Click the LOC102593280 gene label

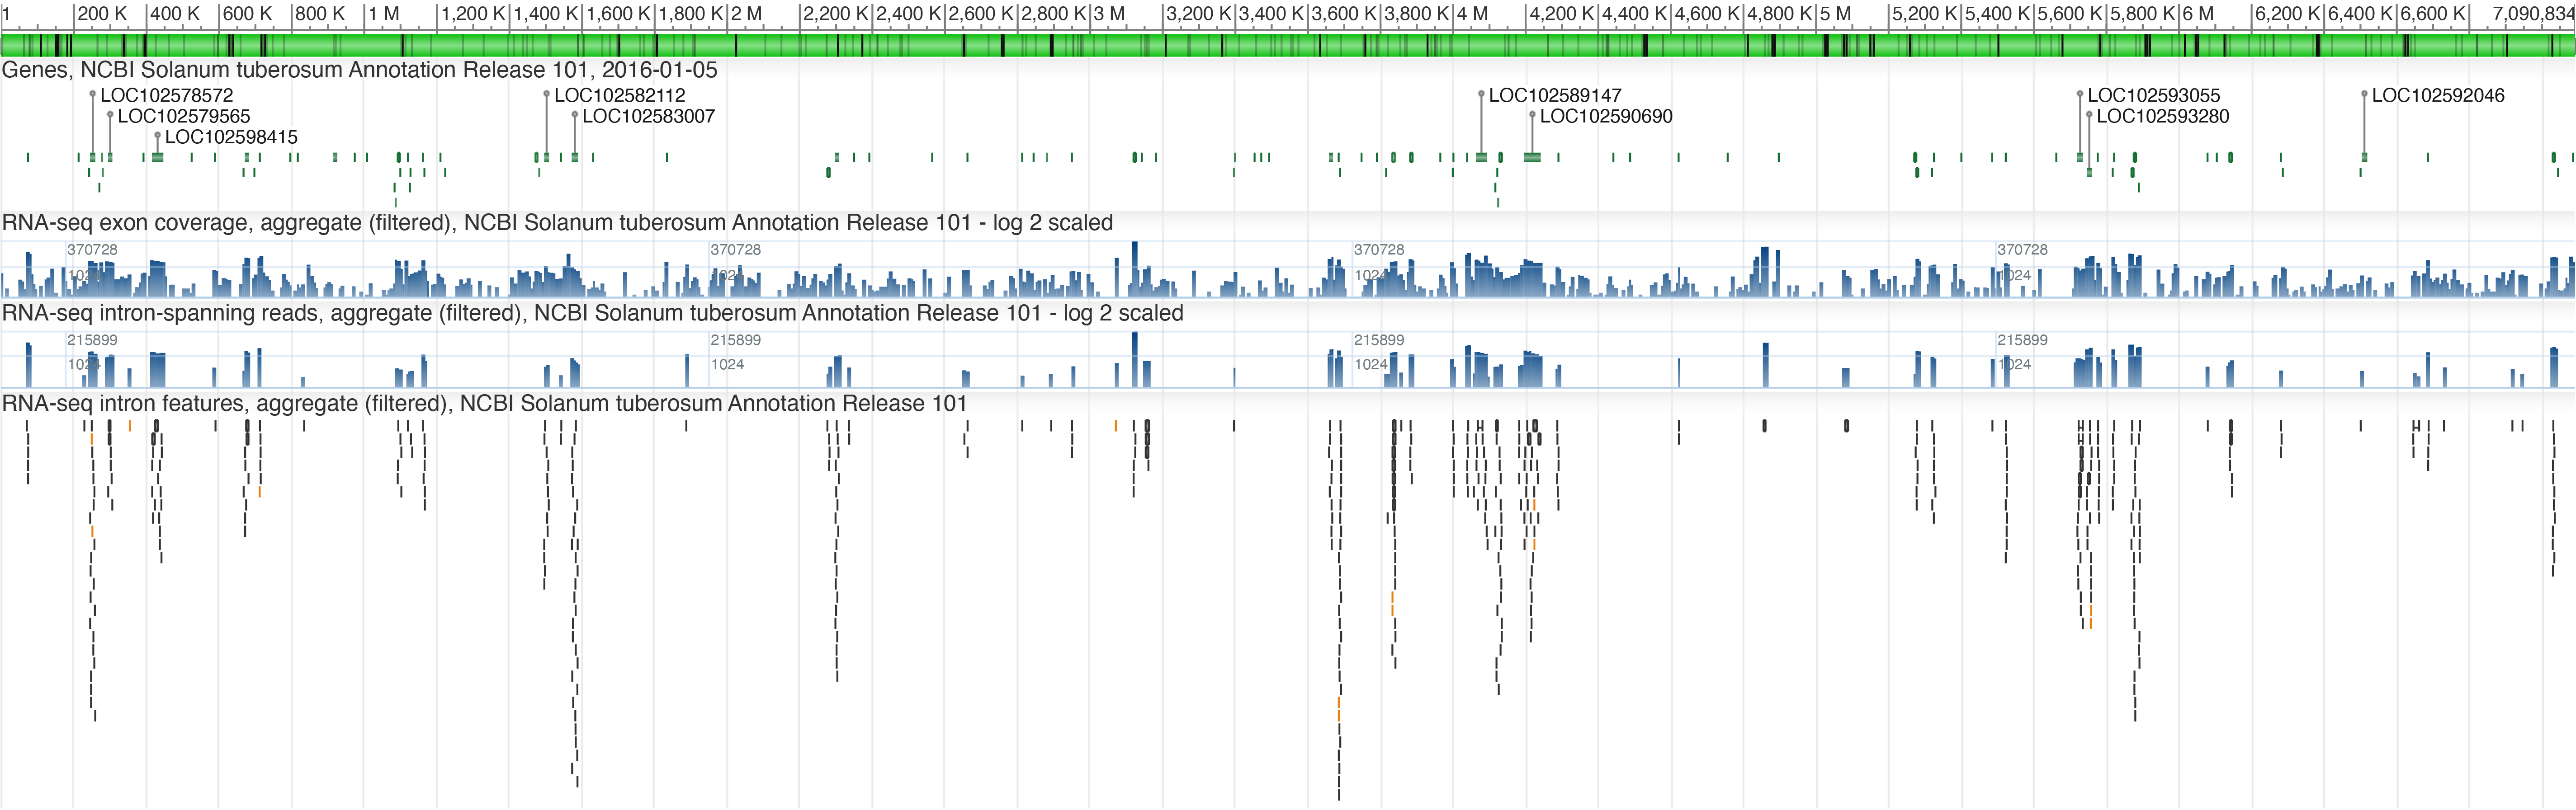tap(2163, 116)
